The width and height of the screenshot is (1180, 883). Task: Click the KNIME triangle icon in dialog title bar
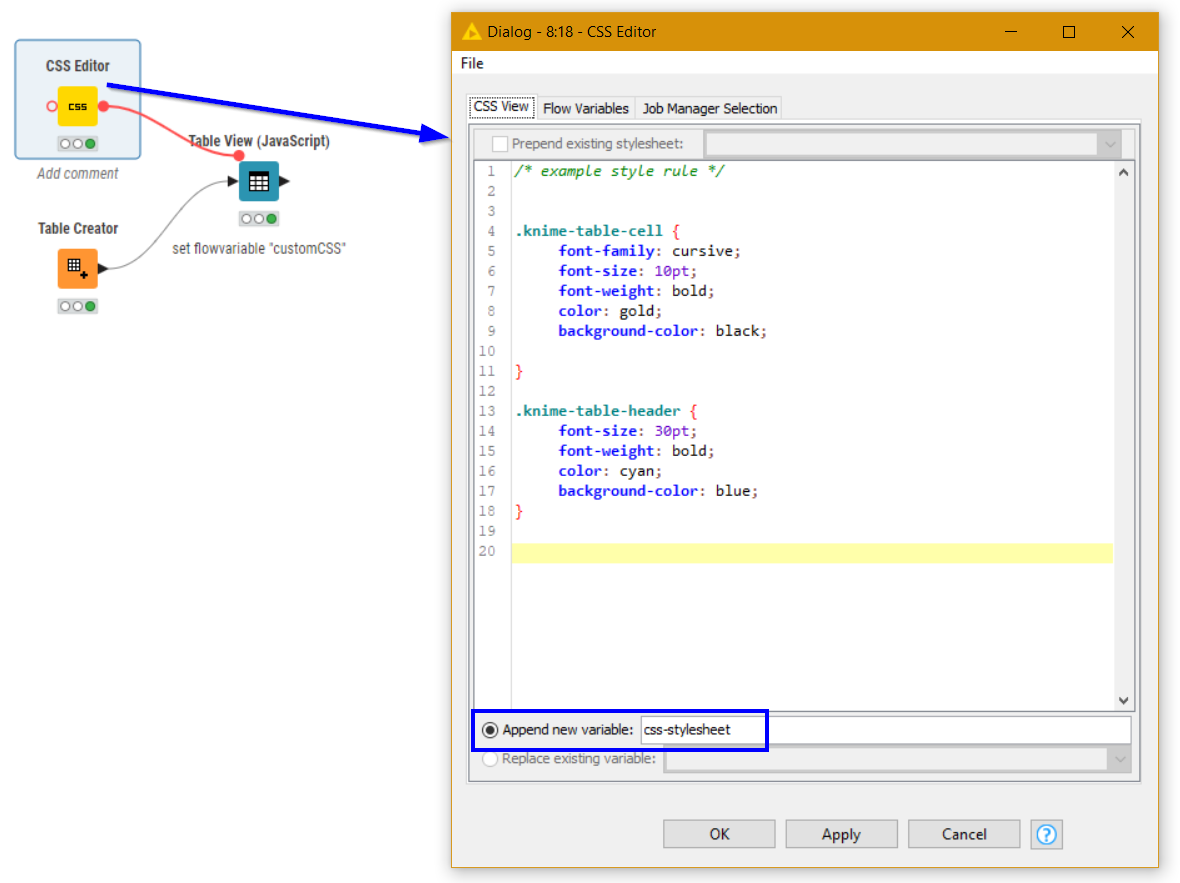coord(473,31)
